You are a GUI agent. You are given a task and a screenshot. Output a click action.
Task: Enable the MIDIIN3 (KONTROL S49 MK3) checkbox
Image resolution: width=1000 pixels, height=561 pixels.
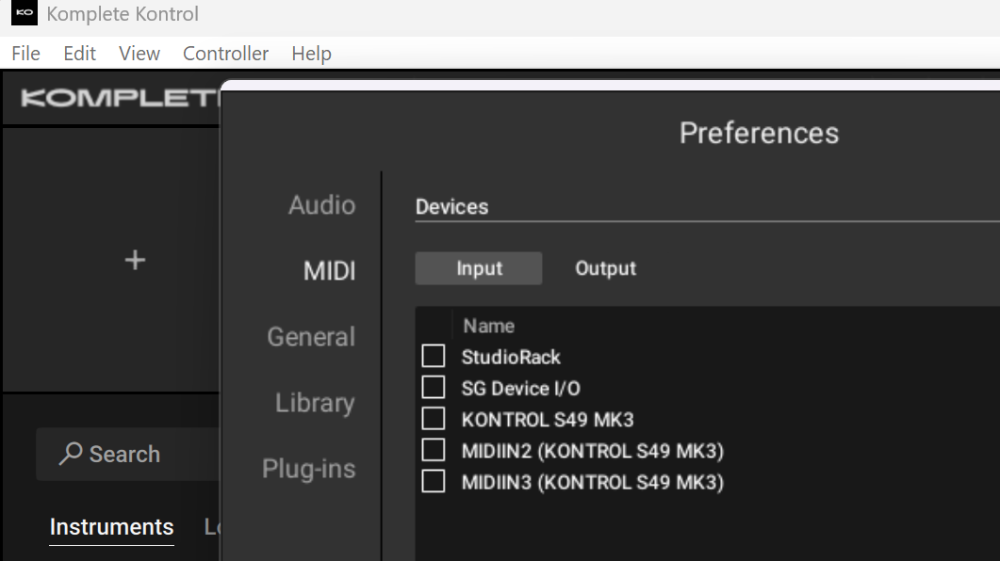[x=434, y=481]
